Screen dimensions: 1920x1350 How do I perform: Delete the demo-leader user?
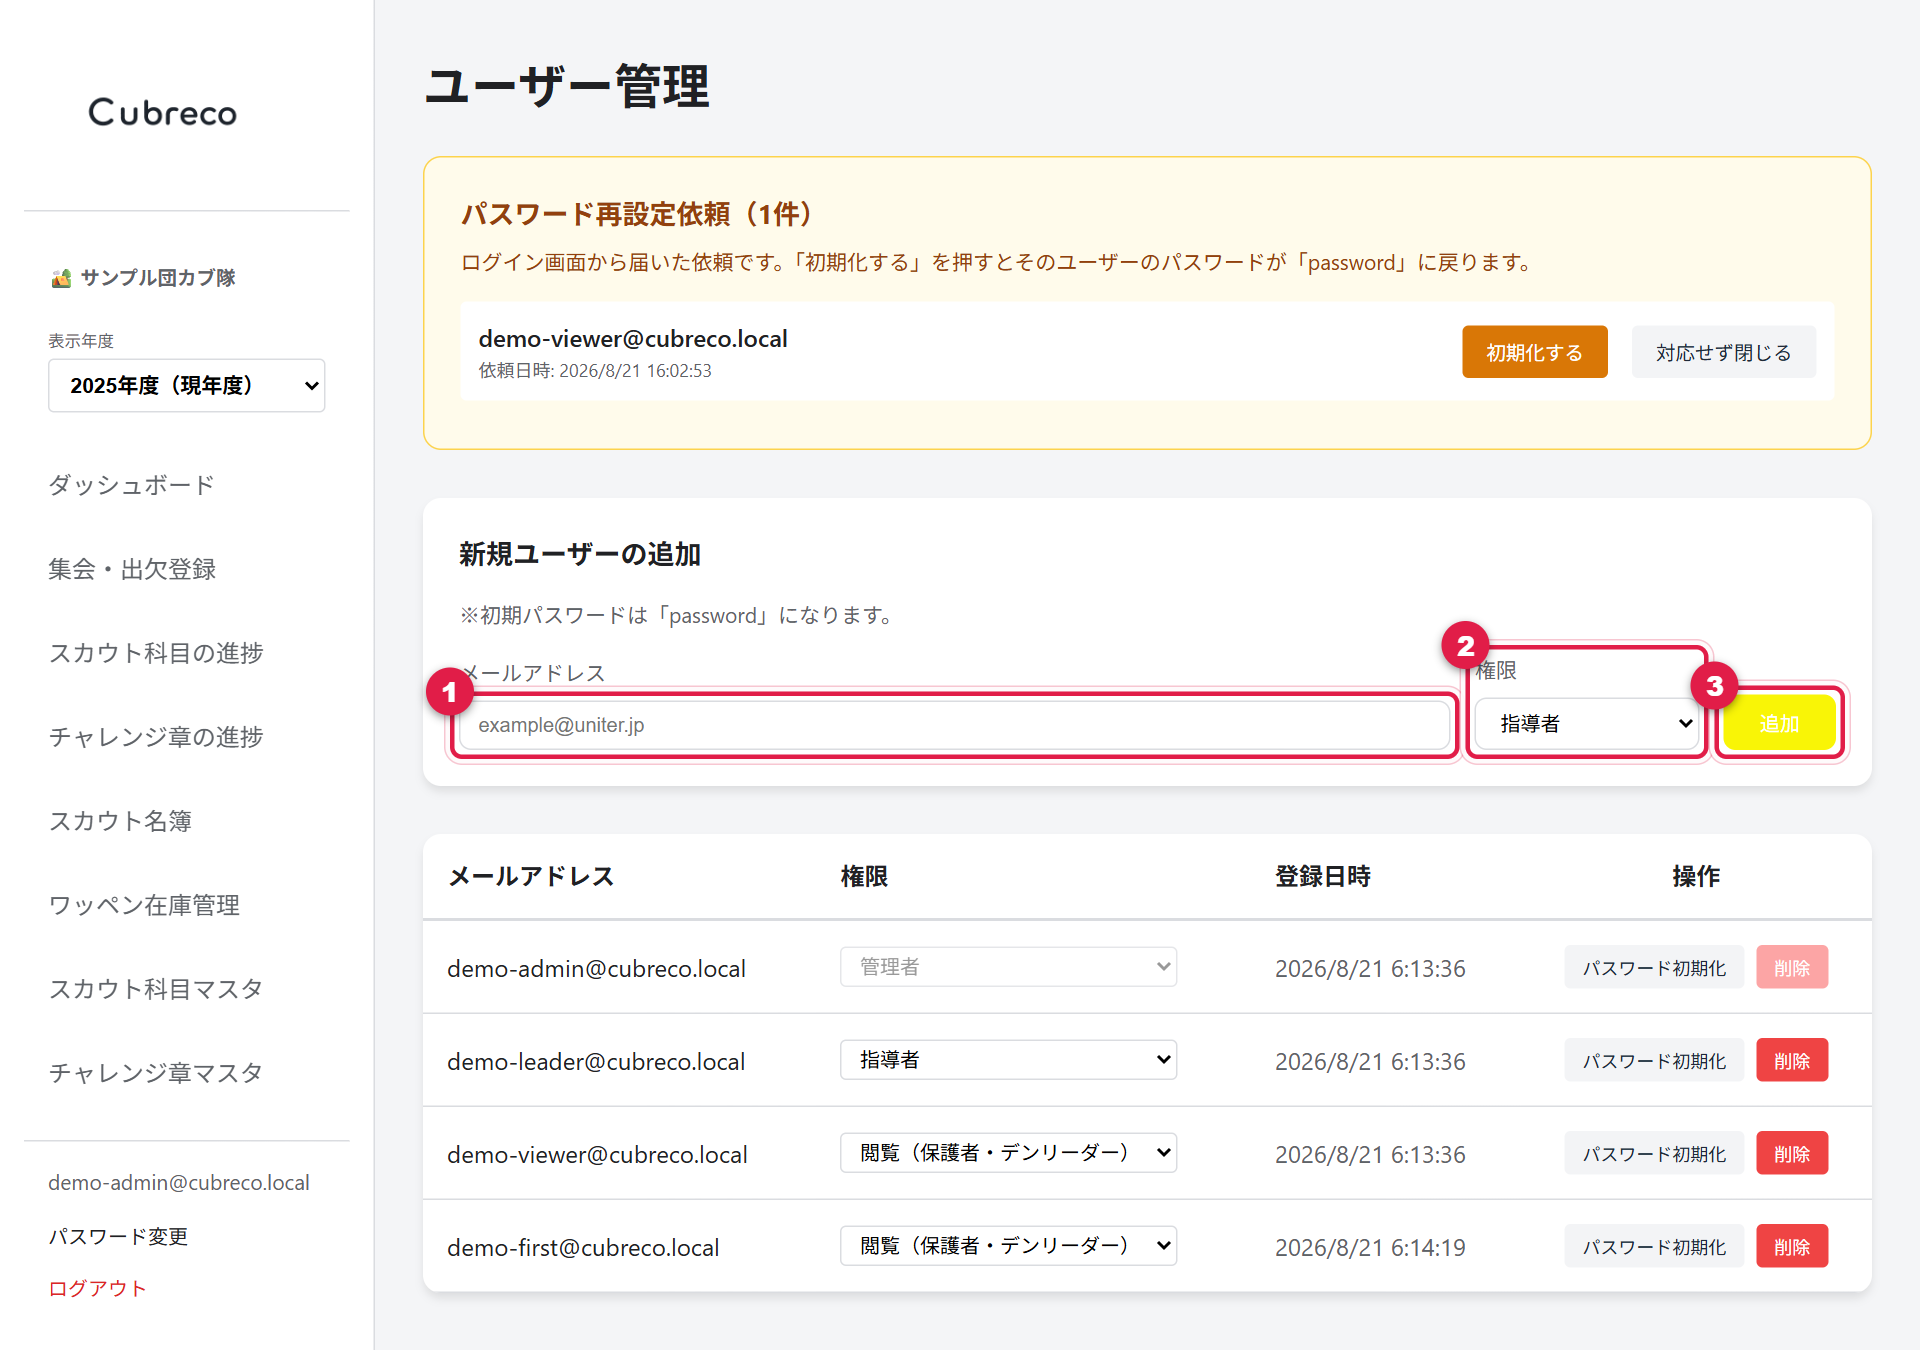coord(1792,1060)
